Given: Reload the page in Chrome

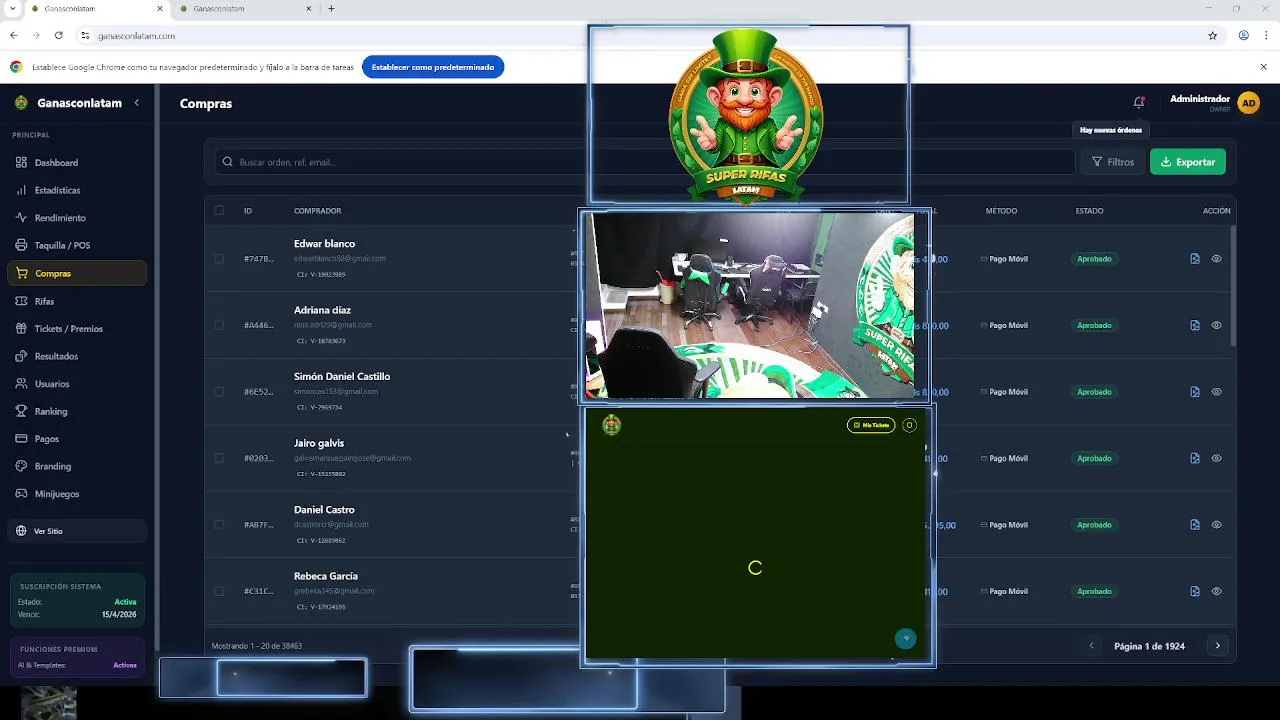Looking at the screenshot, I should (x=59, y=35).
